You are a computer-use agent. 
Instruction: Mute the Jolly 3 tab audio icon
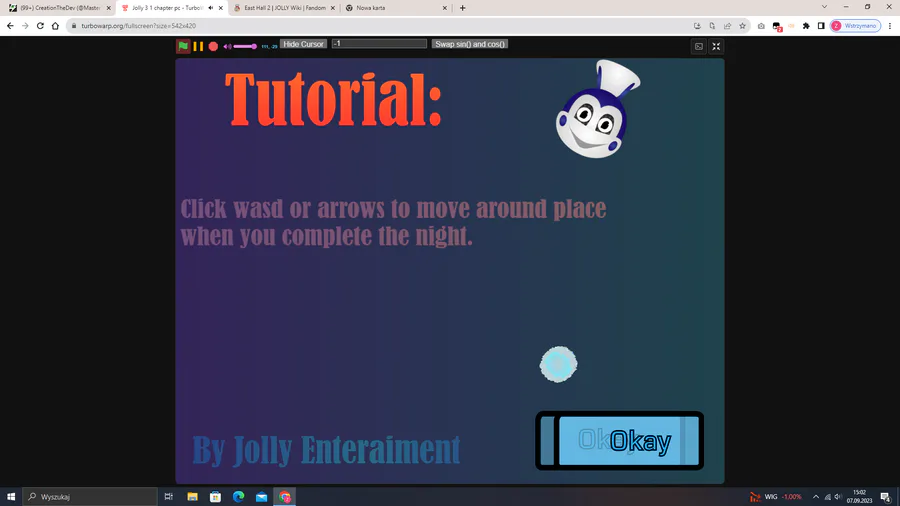point(211,8)
